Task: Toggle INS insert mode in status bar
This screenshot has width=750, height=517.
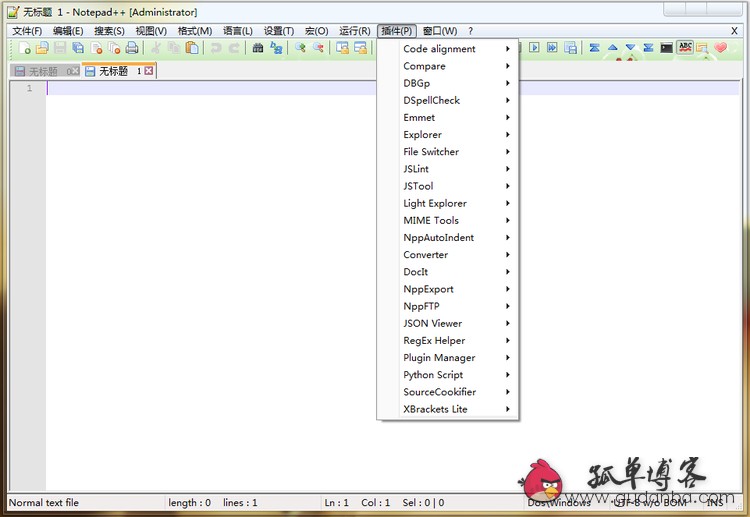Action: coord(715,503)
